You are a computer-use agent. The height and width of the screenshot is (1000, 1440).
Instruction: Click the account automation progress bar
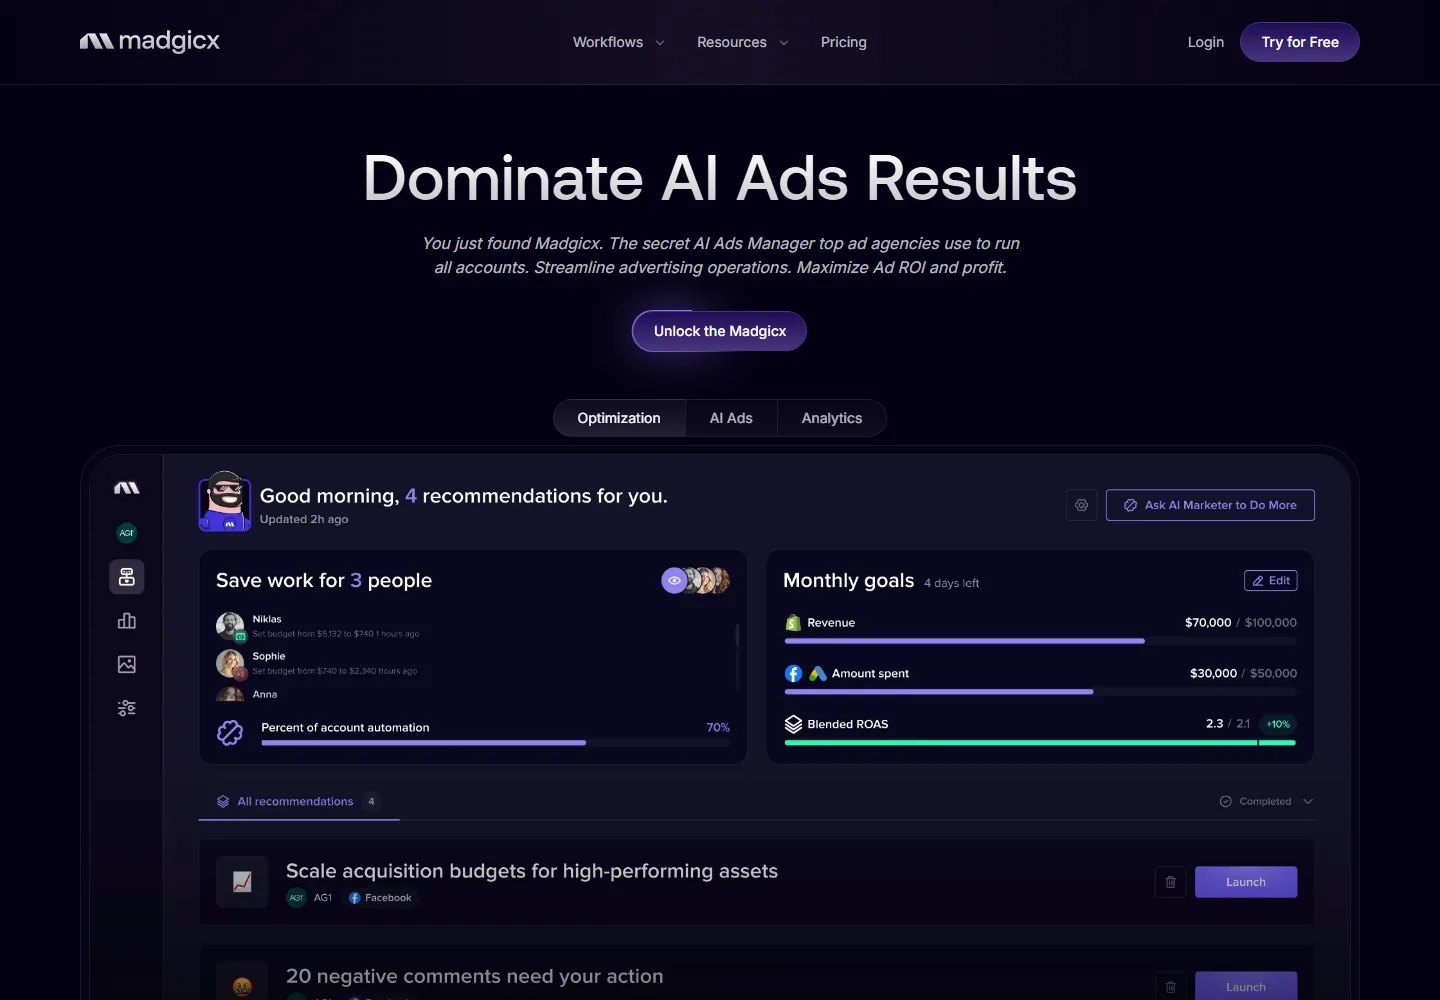point(496,743)
